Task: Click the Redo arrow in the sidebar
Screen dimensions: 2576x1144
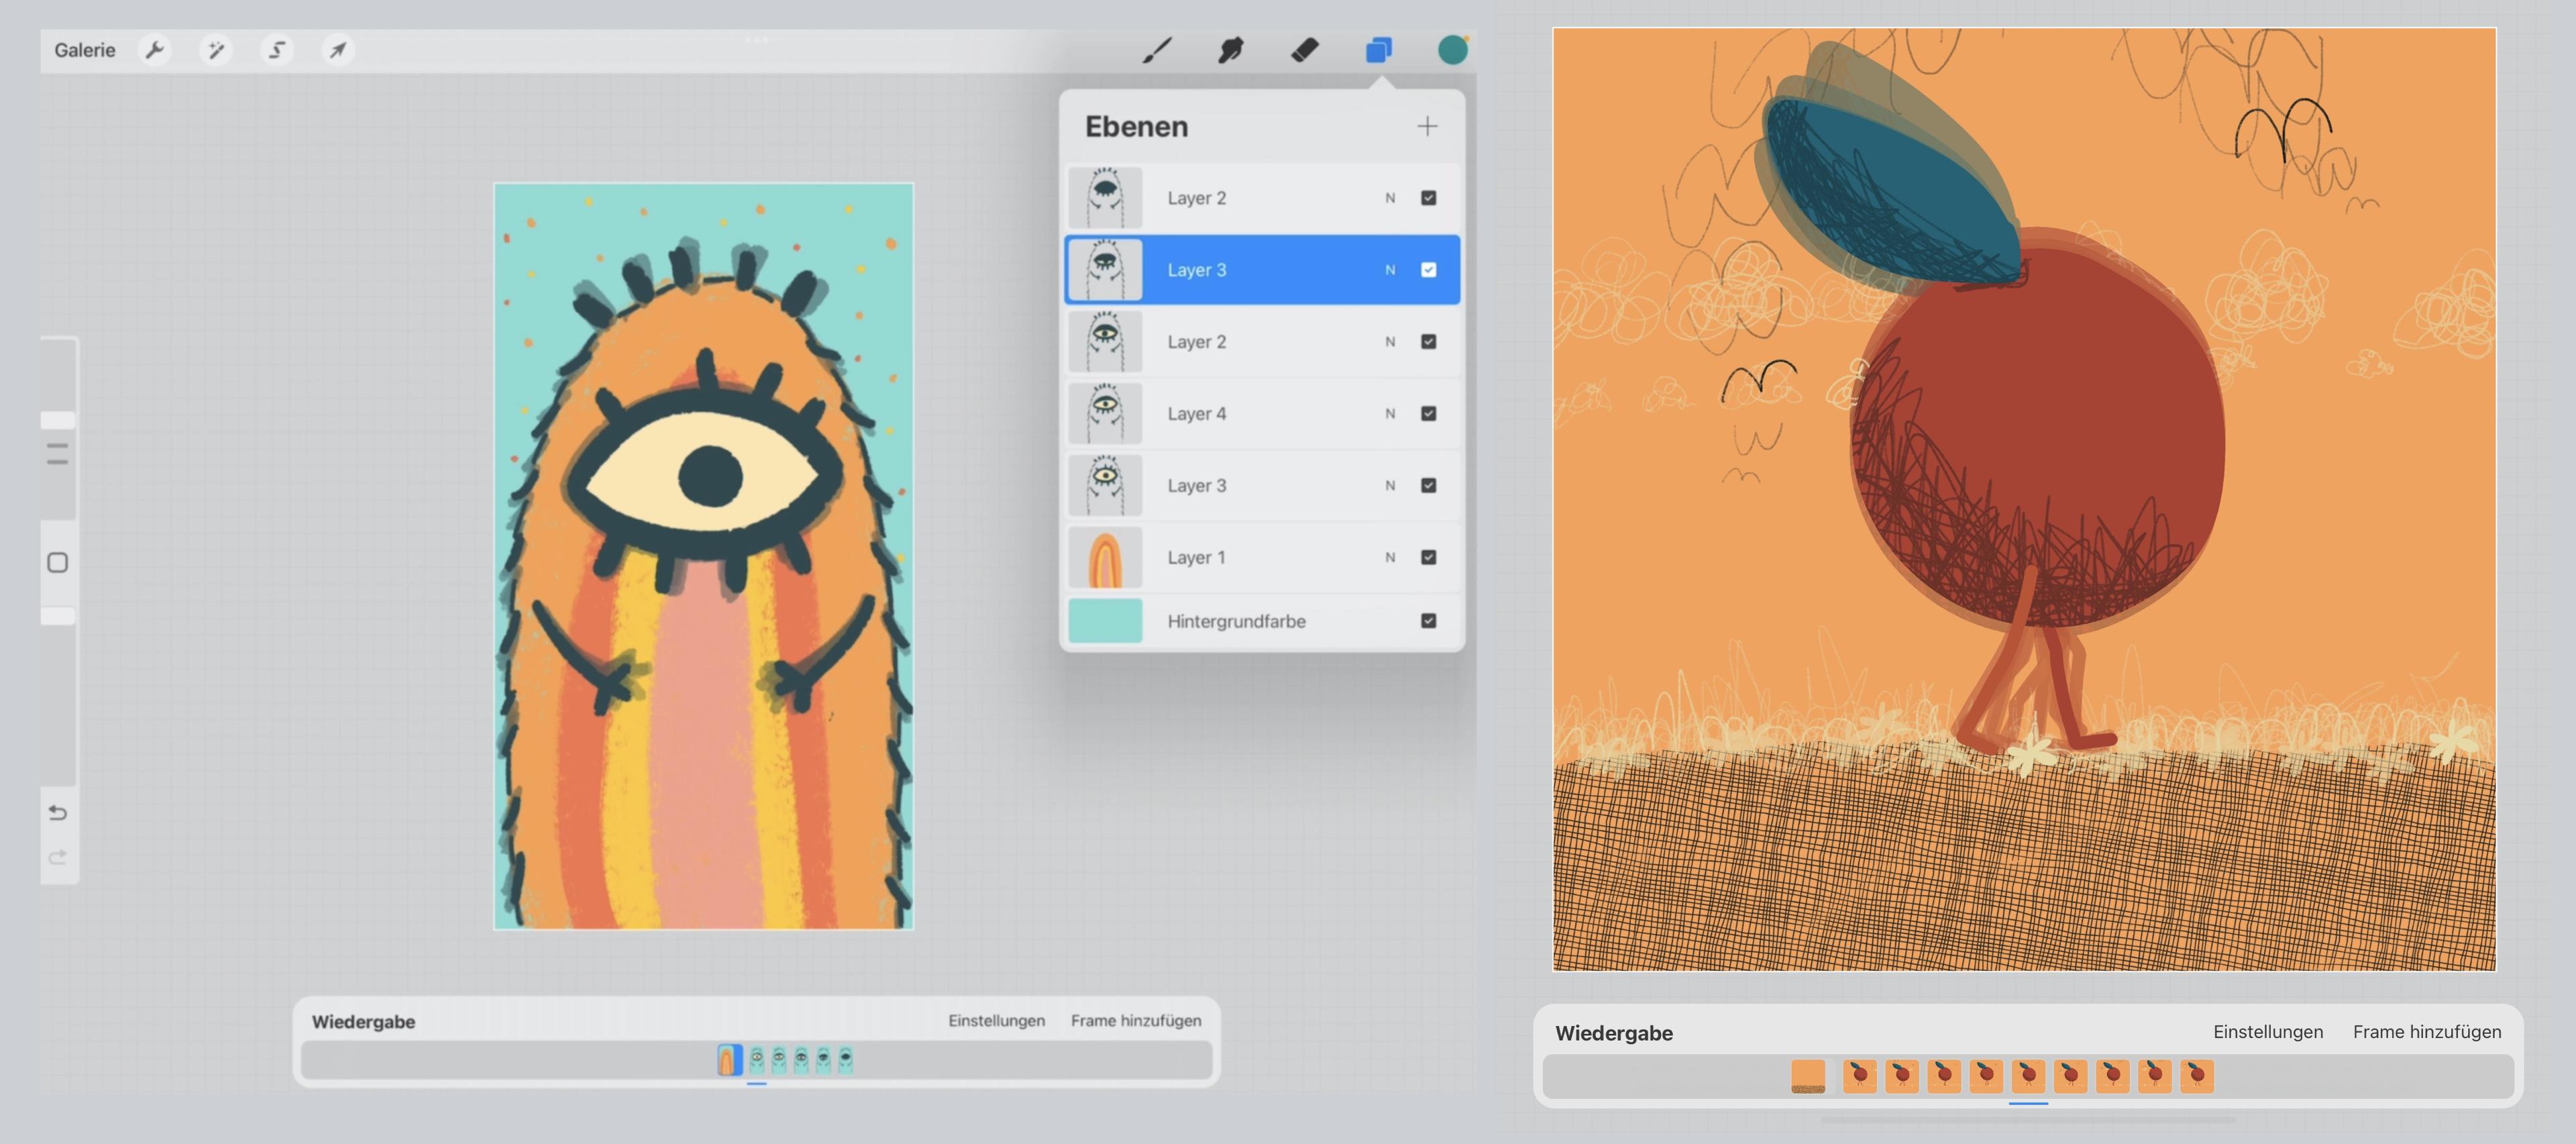Action: [58, 857]
